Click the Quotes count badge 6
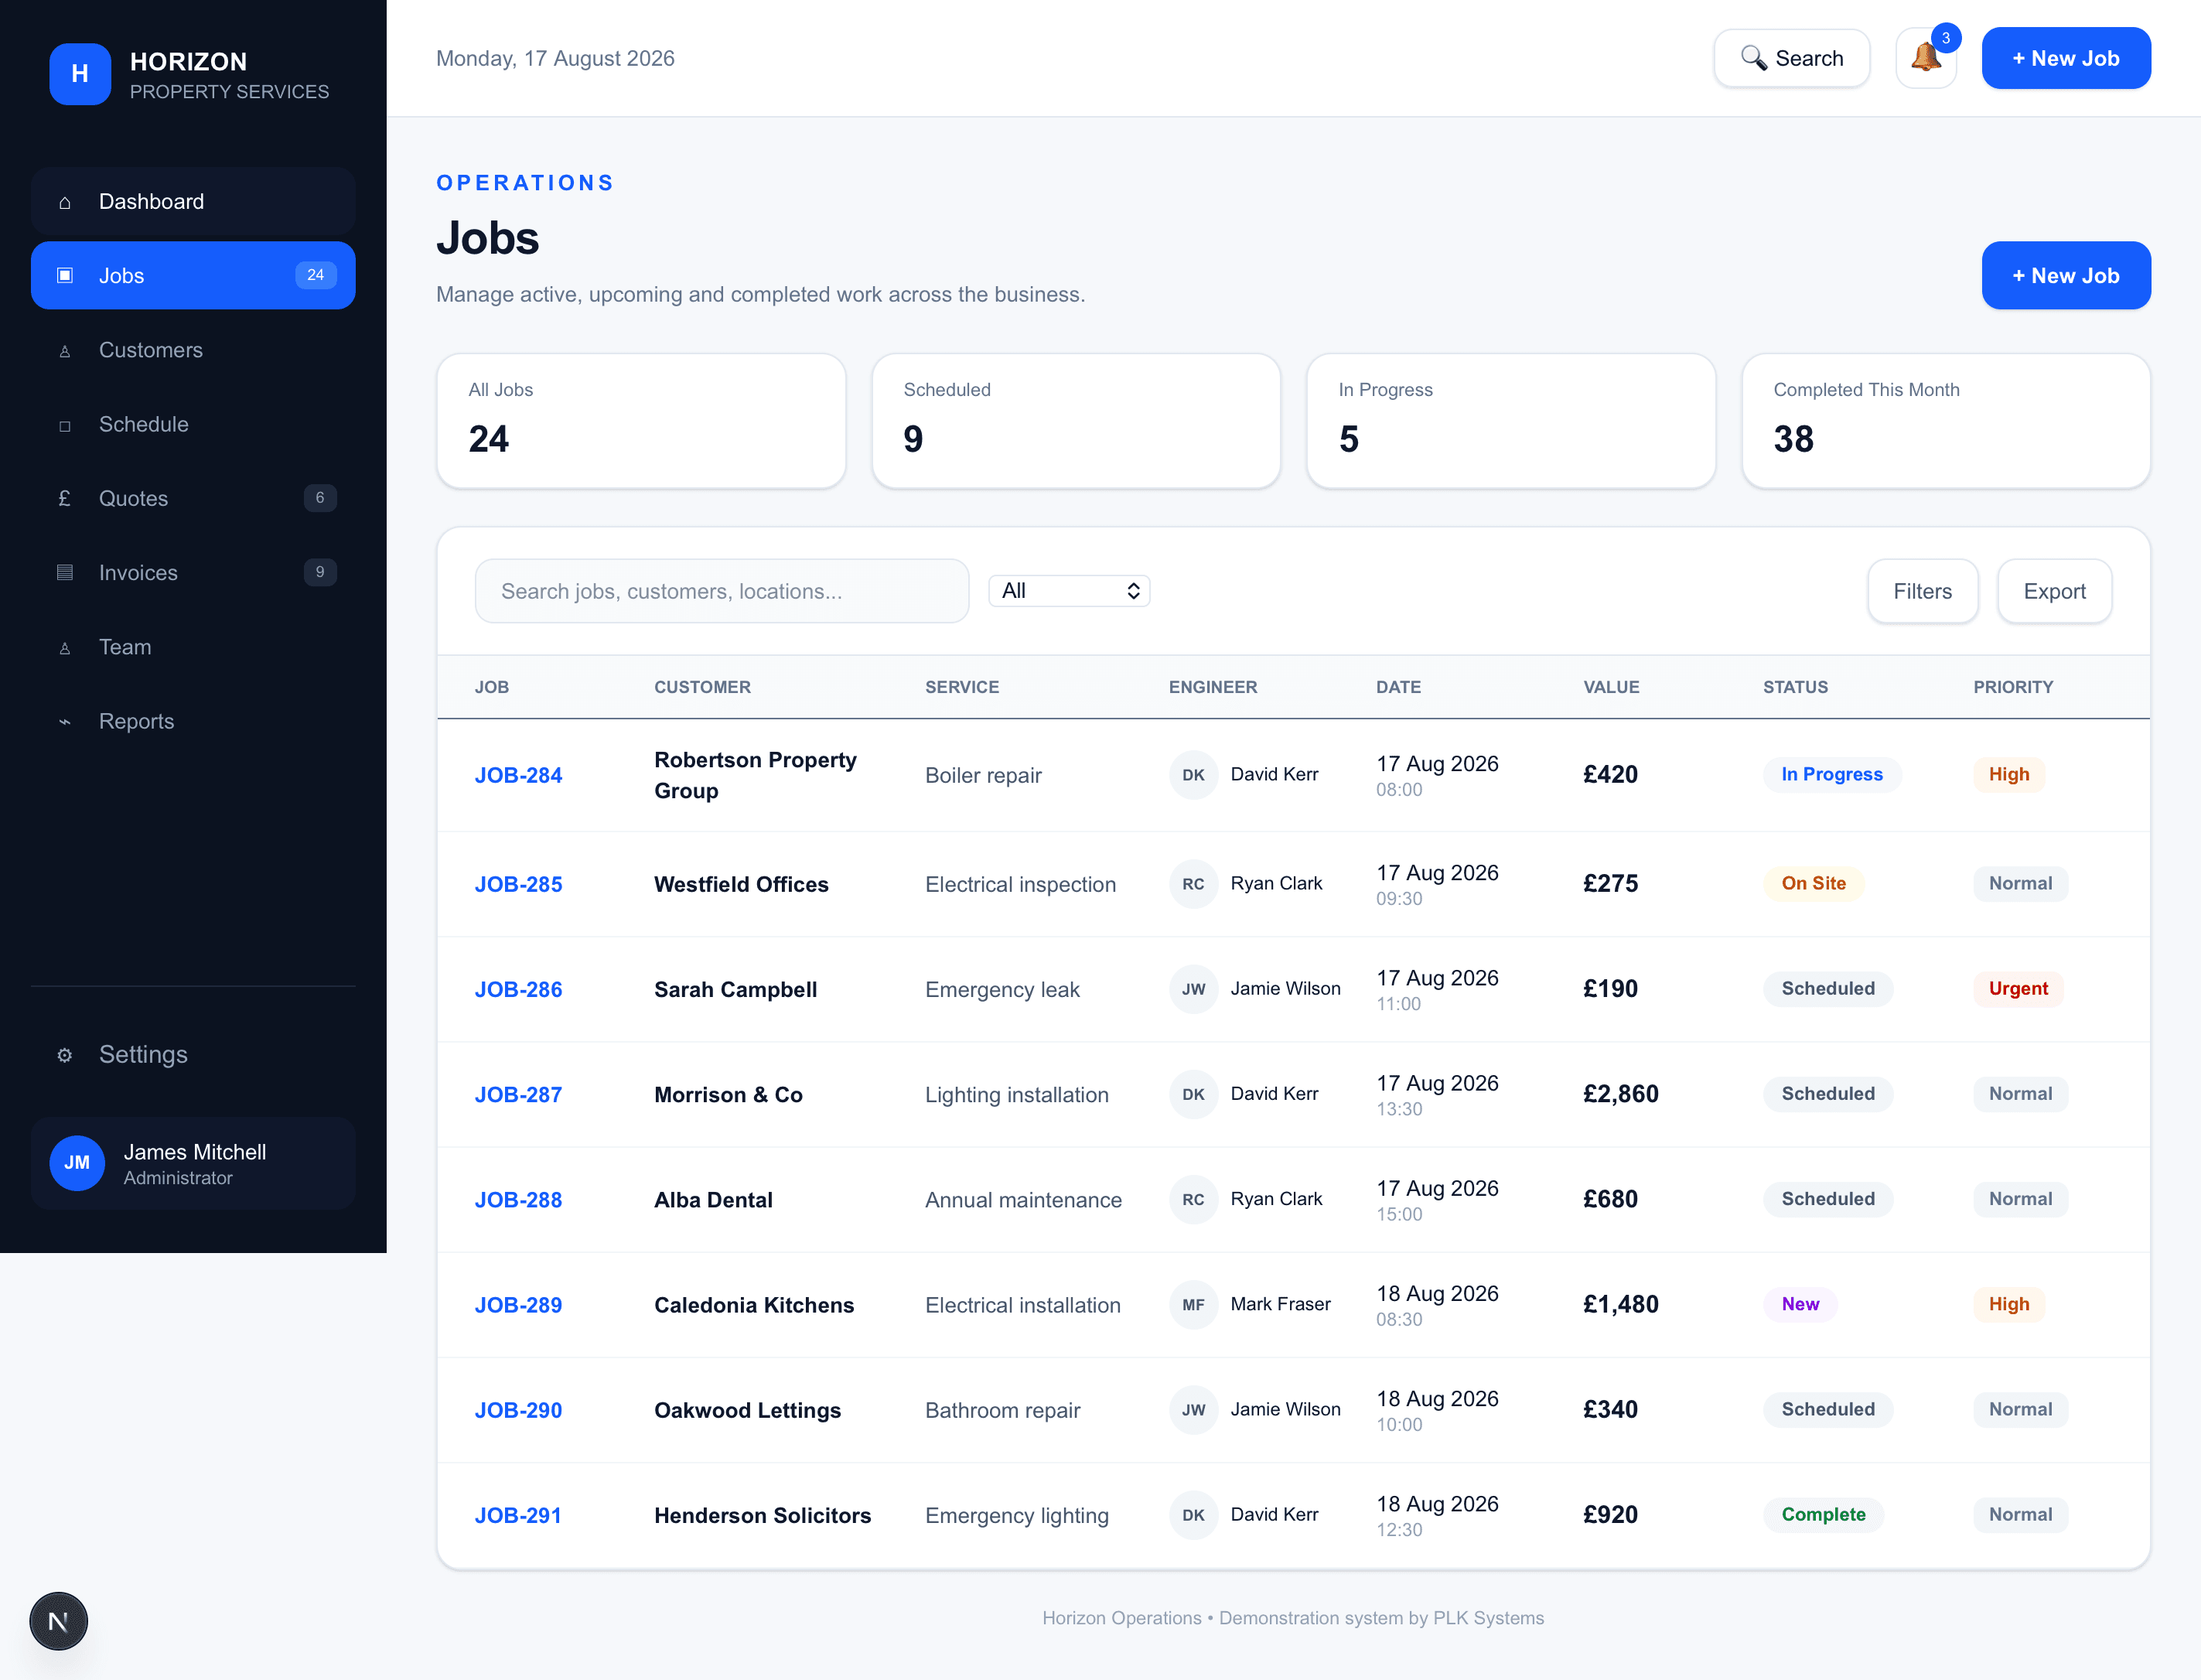This screenshot has width=2201, height=1680. point(320,498)
